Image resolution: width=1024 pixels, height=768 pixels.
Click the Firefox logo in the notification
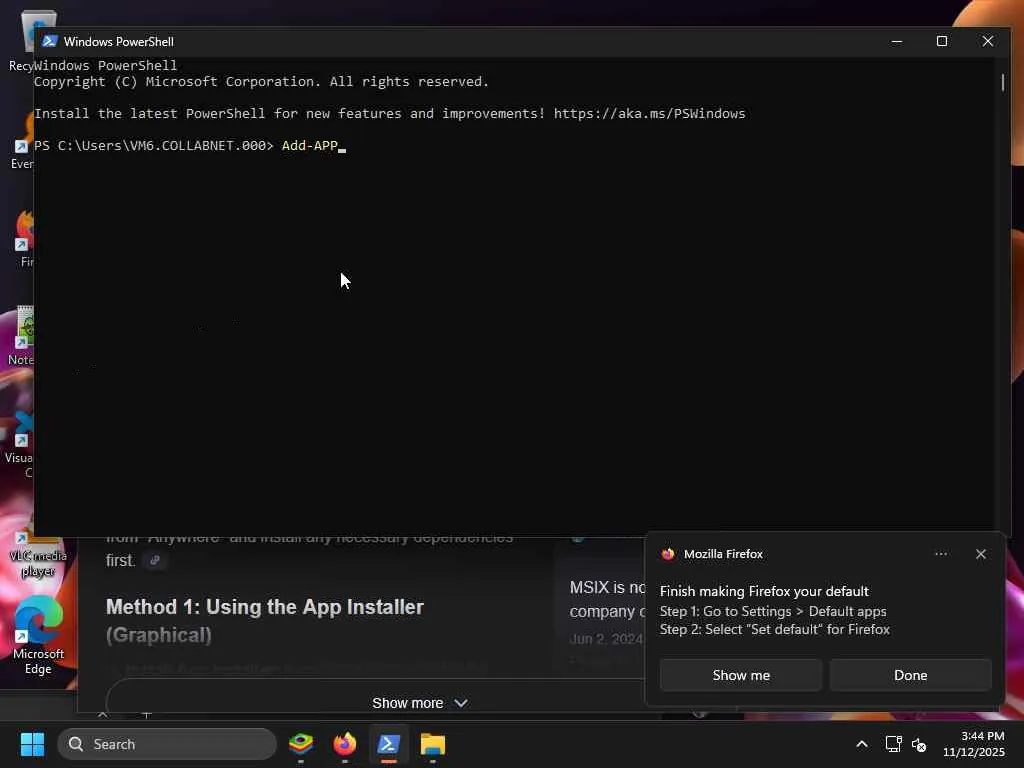click(668, 554)
